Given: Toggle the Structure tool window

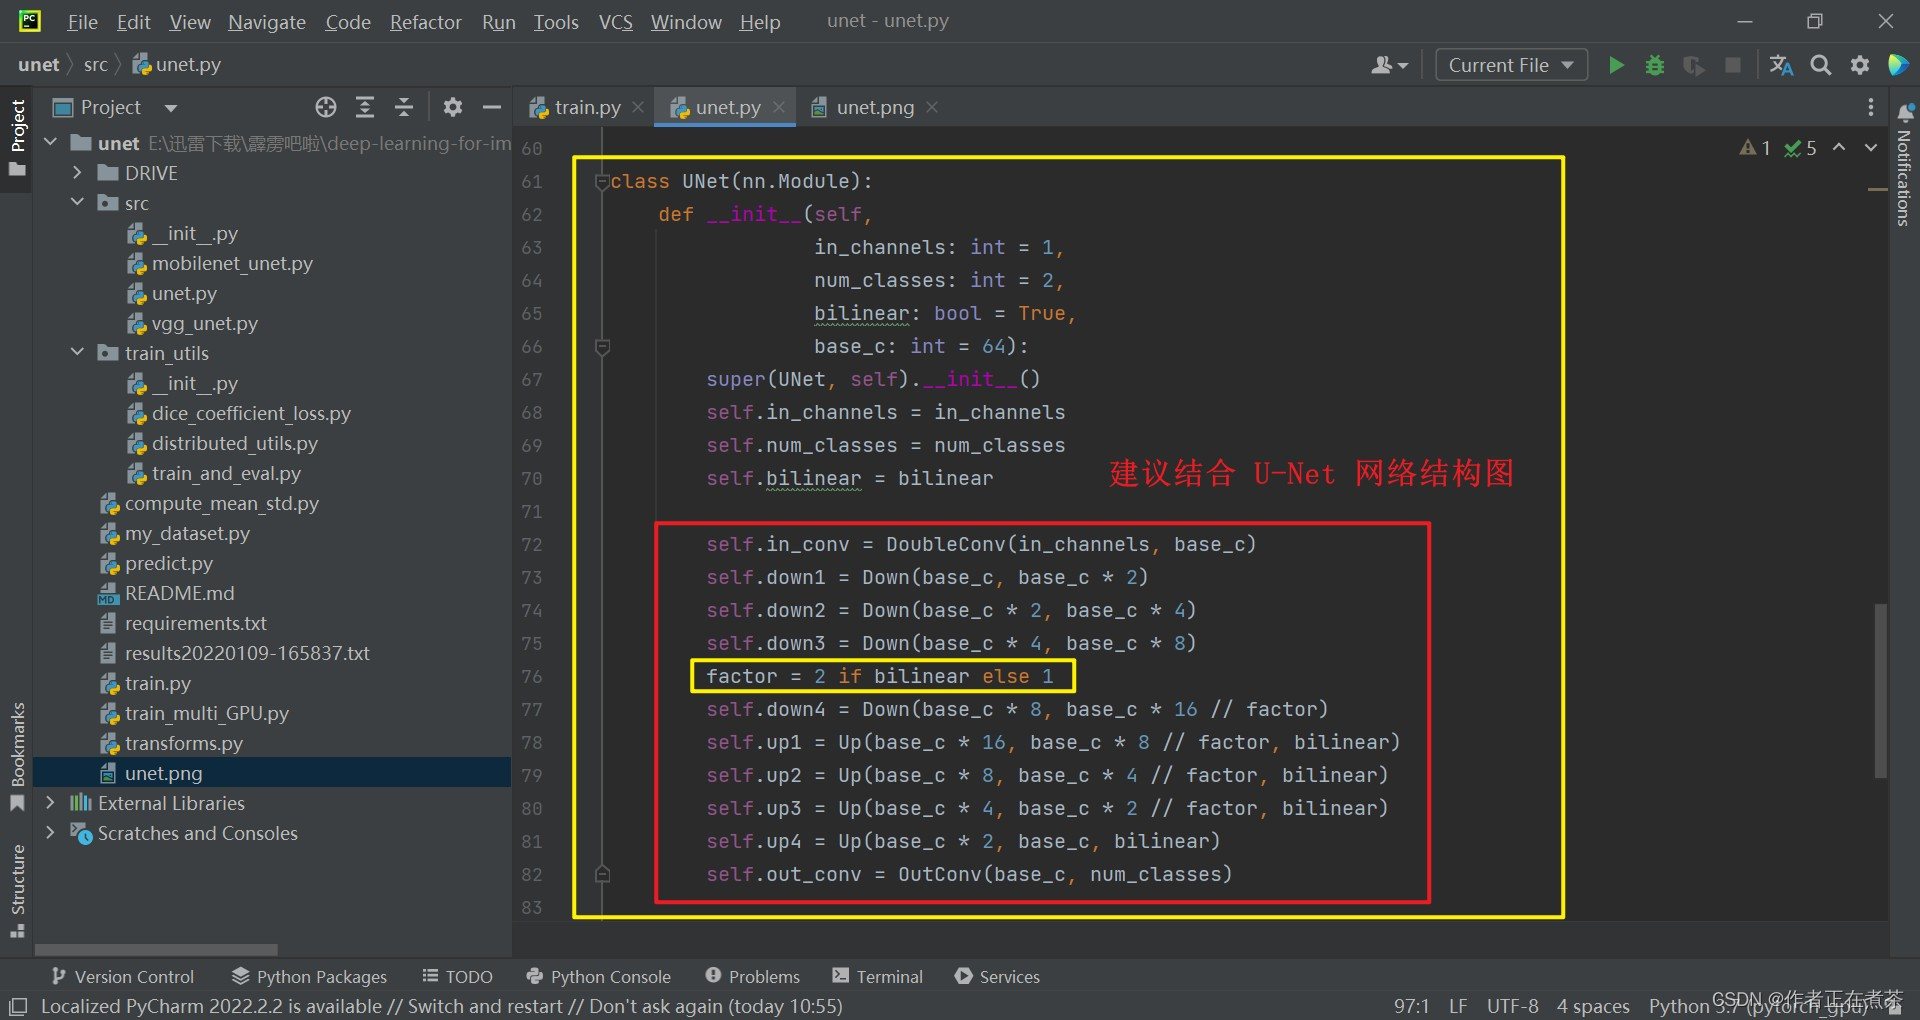Looking at the screenshot, I should coord(17,890).
